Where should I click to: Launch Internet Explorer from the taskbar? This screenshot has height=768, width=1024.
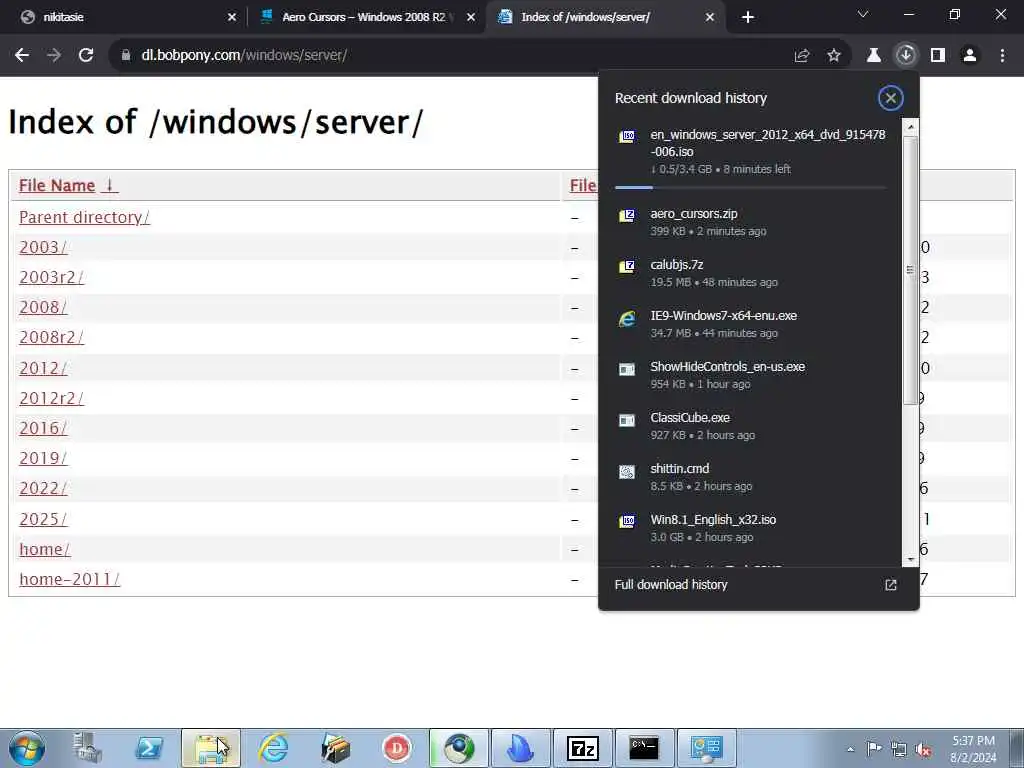(273, 748)
